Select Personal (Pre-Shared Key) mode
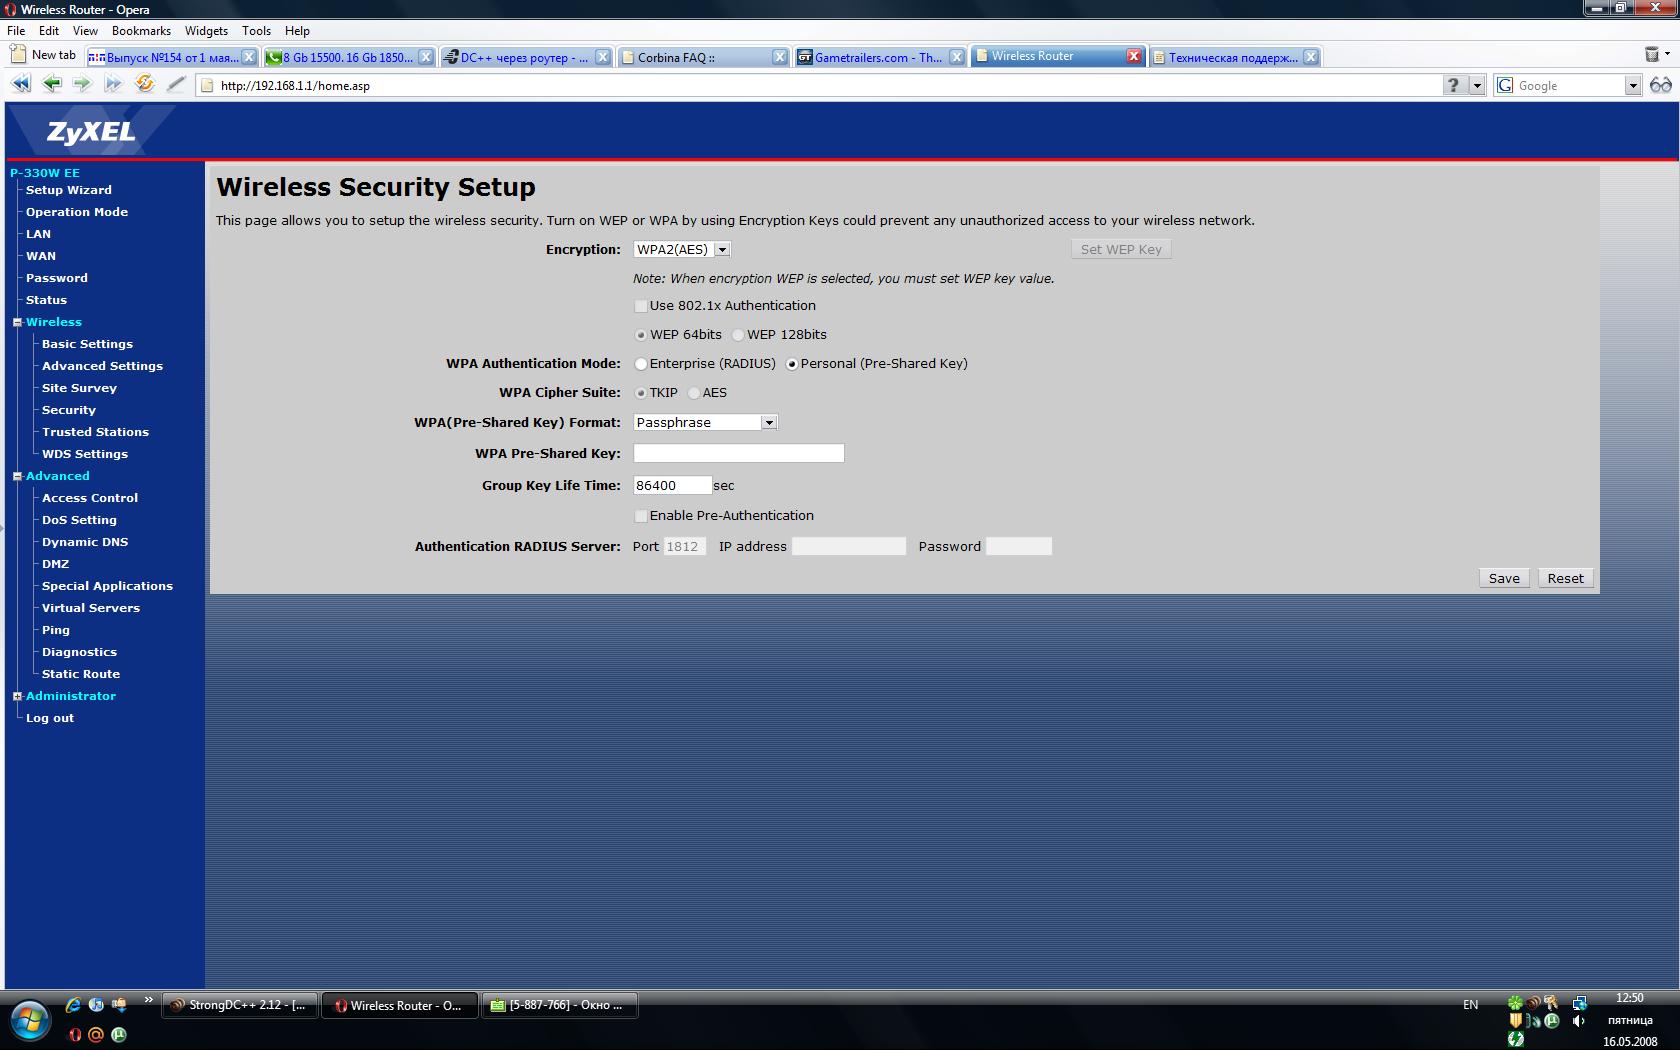The width and height of the screenshot is (1680, 1050). tap(792, 364)
